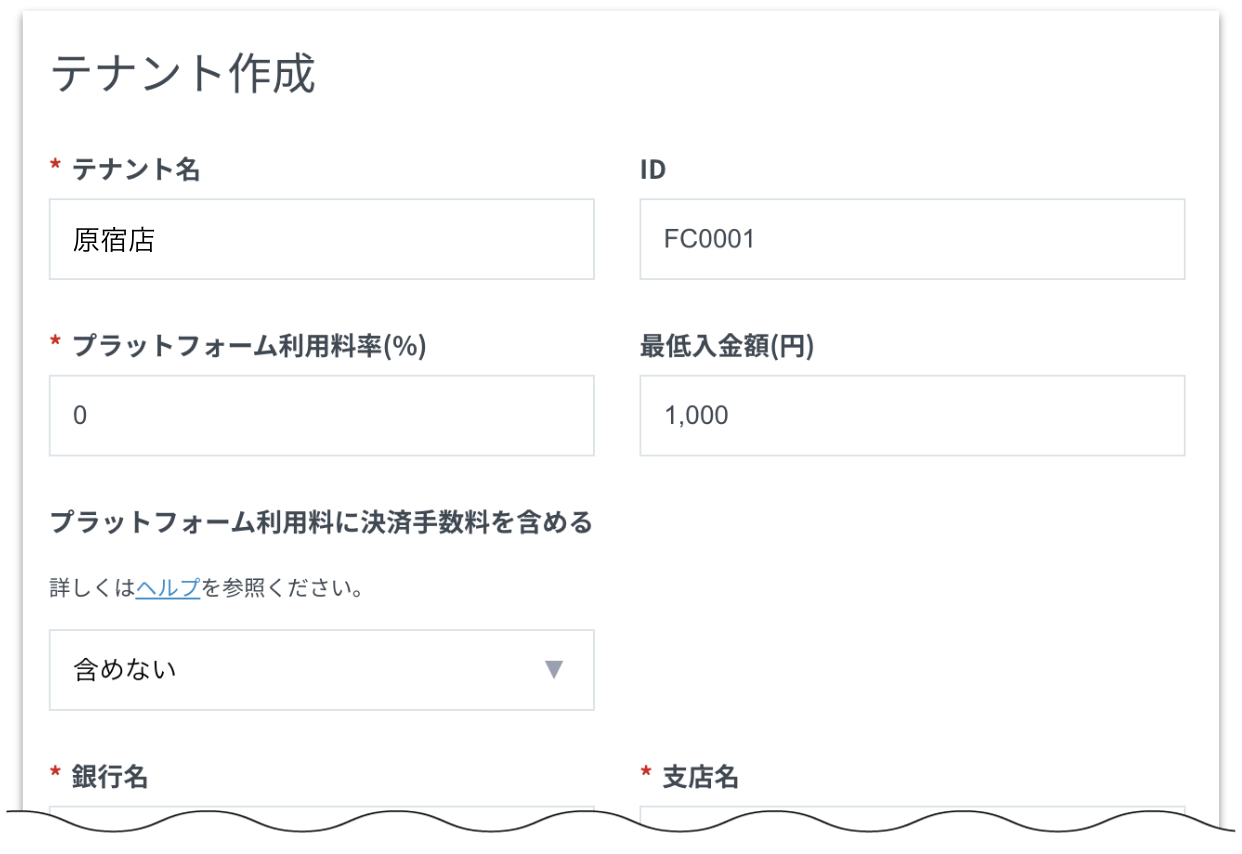
Task: Click the required asterisk beside 支店名
Action: 646,775
